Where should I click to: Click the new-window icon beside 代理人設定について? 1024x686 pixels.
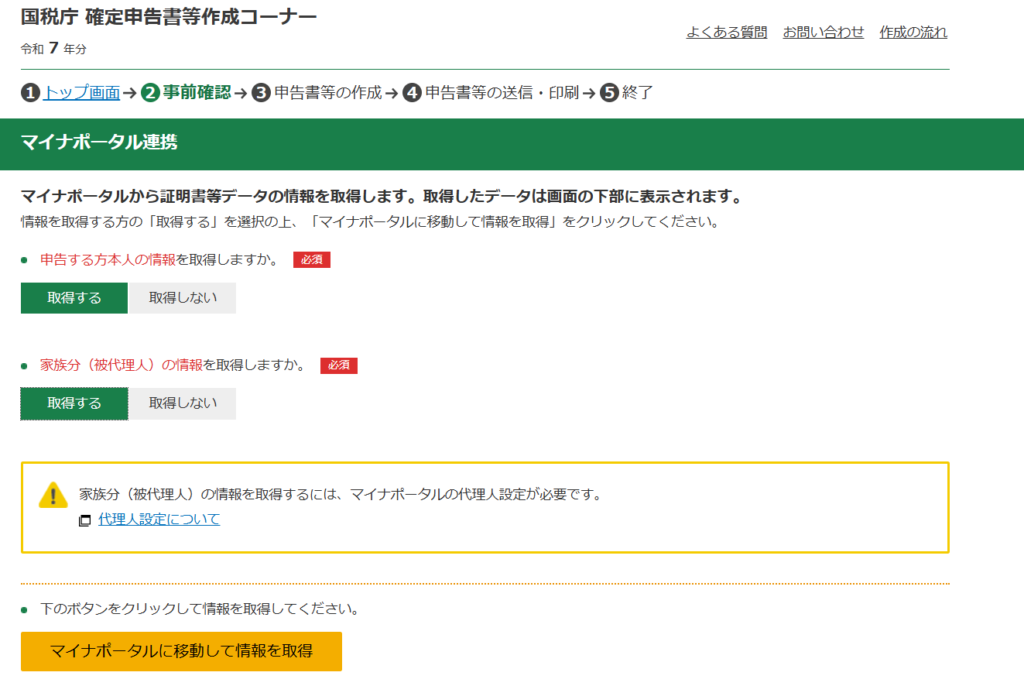pyautogui.click(x=85, y=520)
